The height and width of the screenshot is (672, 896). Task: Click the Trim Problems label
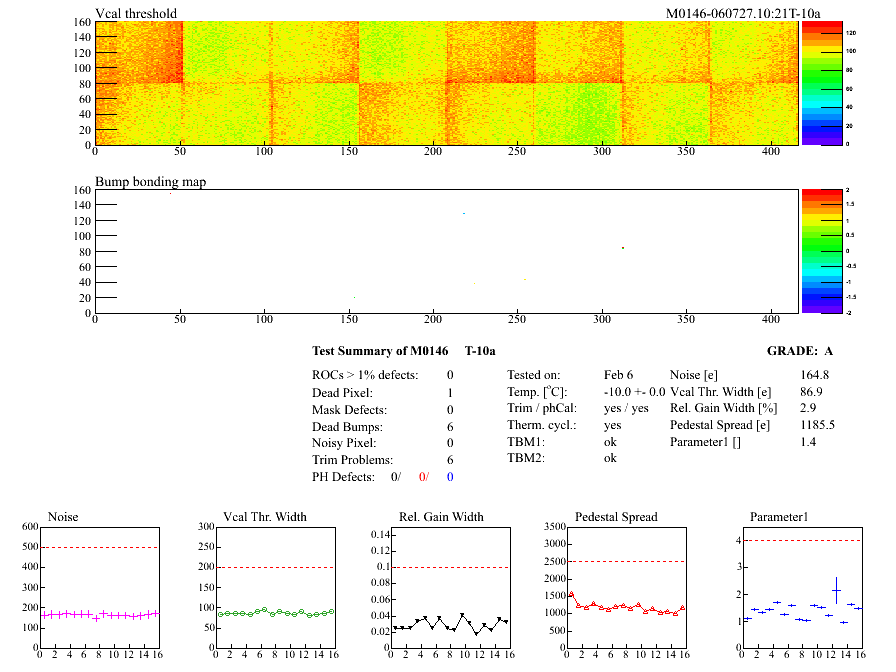click(350, 459)
